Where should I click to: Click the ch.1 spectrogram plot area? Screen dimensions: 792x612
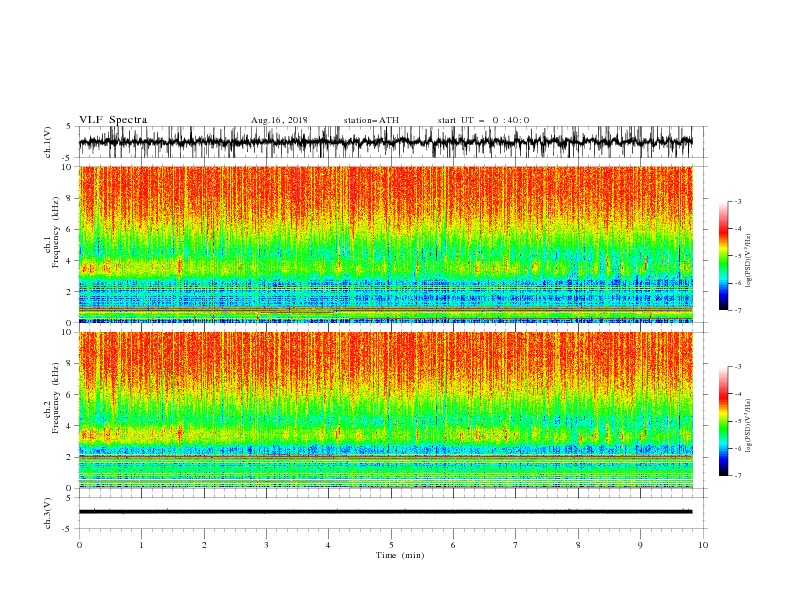coord(386,244)
